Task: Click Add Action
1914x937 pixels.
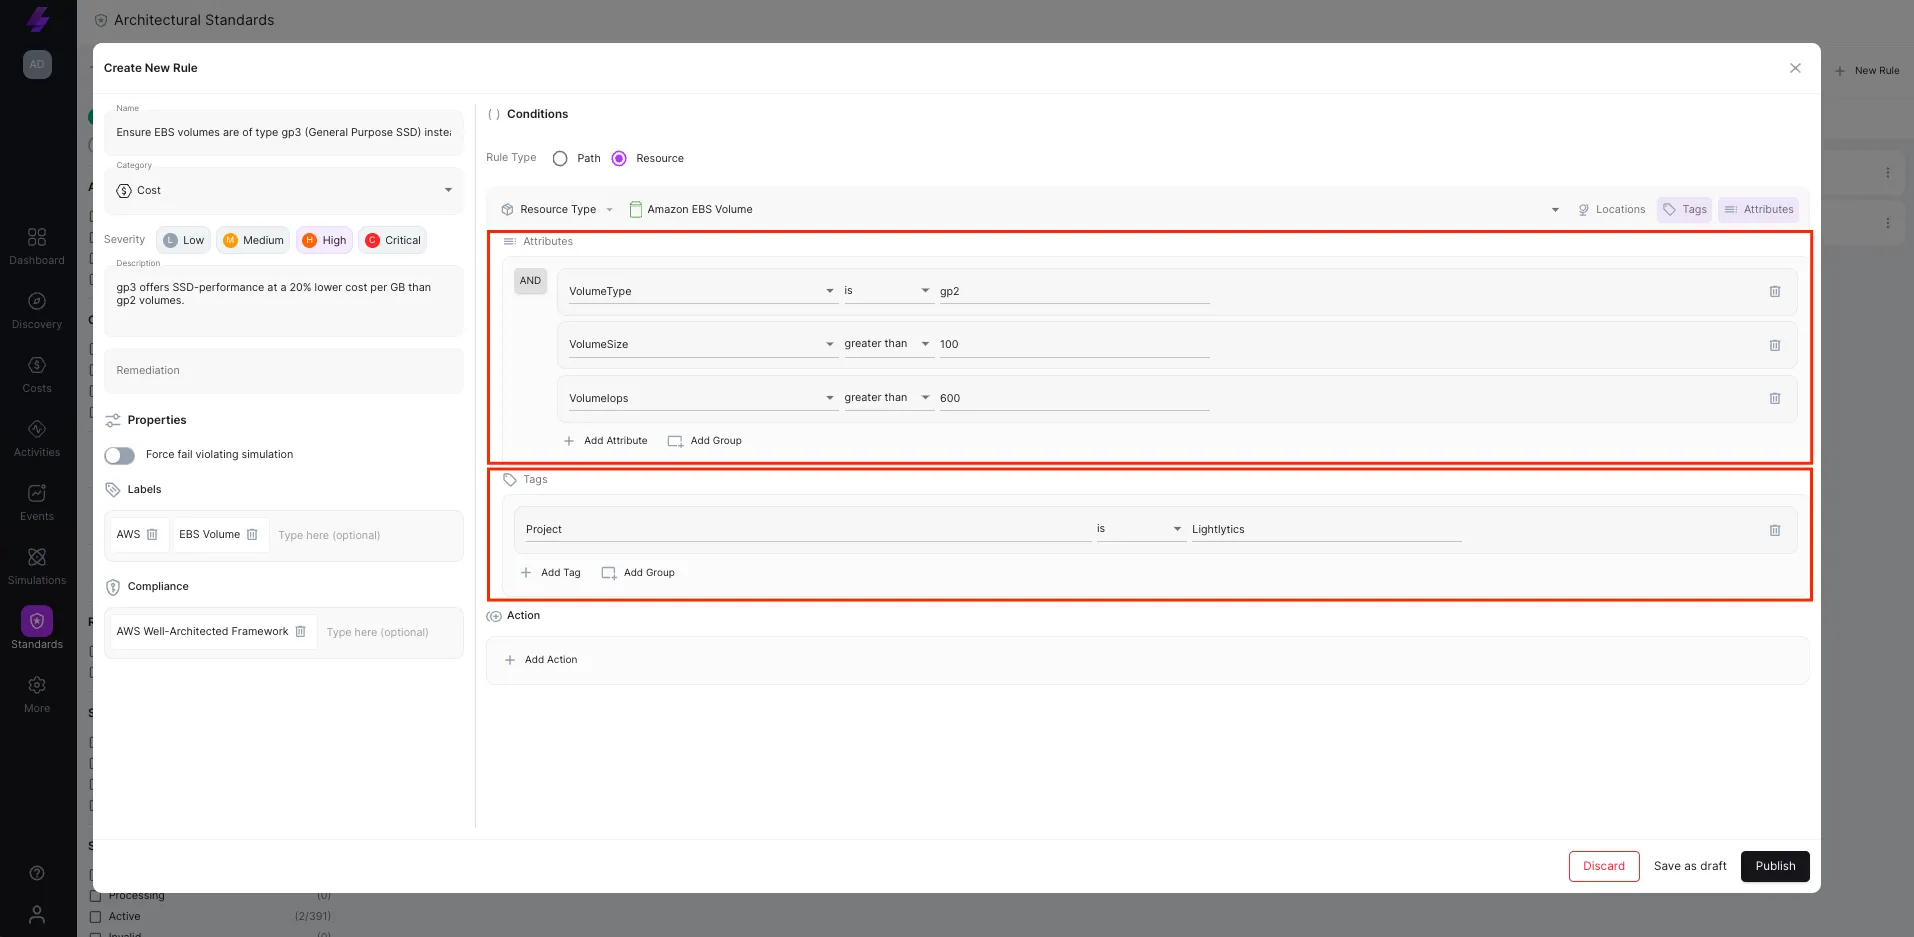Action: [542, 660]
